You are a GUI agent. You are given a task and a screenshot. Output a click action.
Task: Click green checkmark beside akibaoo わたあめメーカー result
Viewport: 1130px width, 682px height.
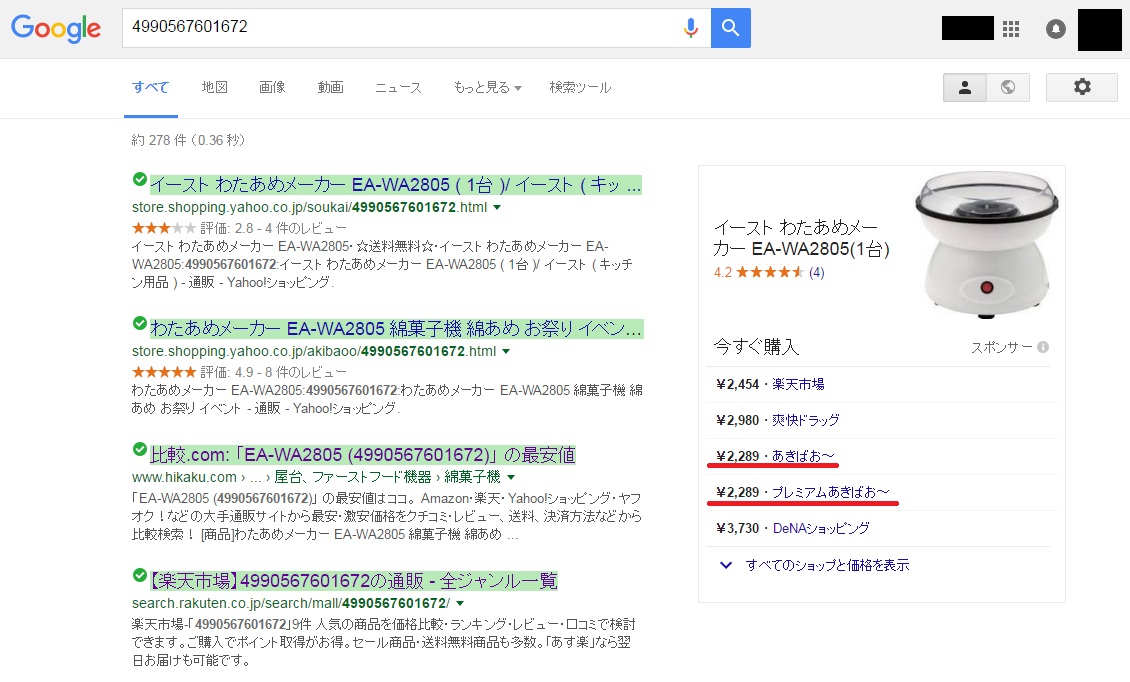[x=140, y=323]
